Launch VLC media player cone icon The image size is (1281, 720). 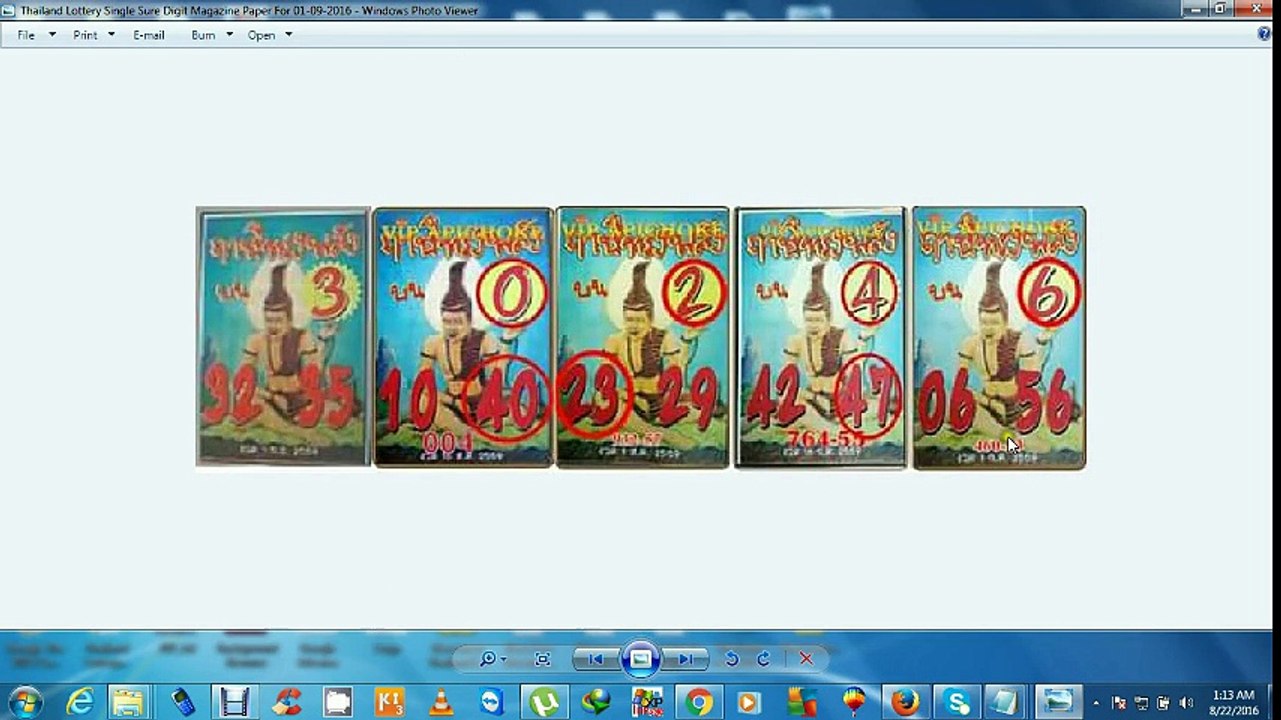click(x=440, y=702)
